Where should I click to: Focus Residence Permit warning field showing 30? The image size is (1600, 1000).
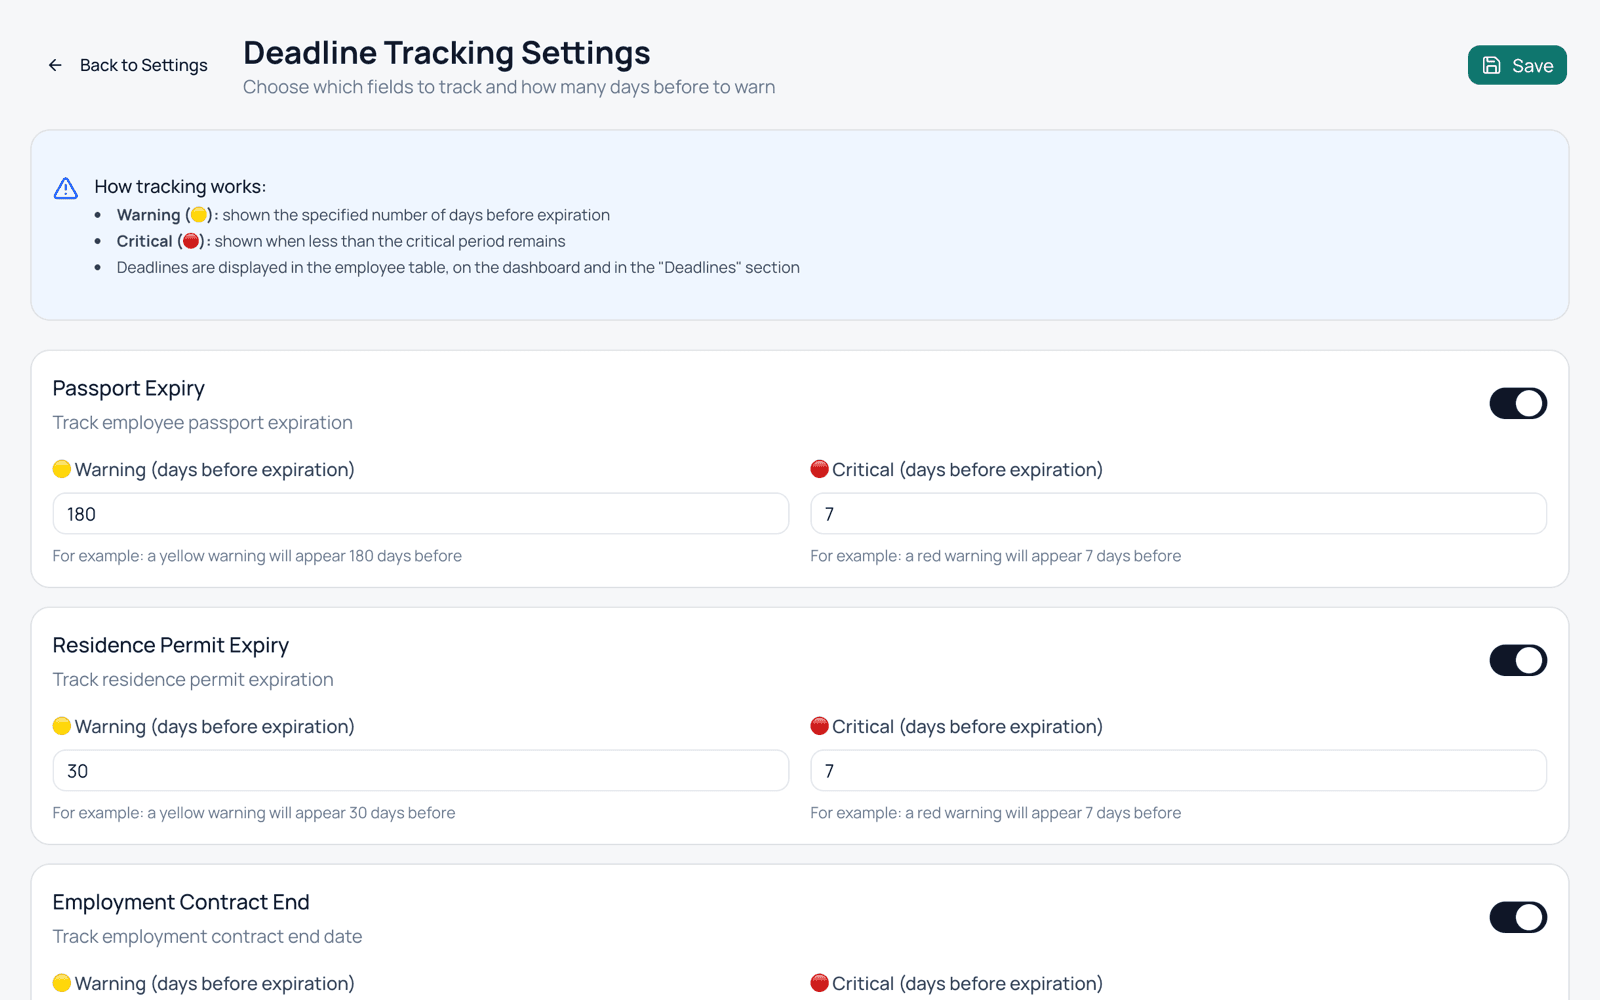pos(421,771)
